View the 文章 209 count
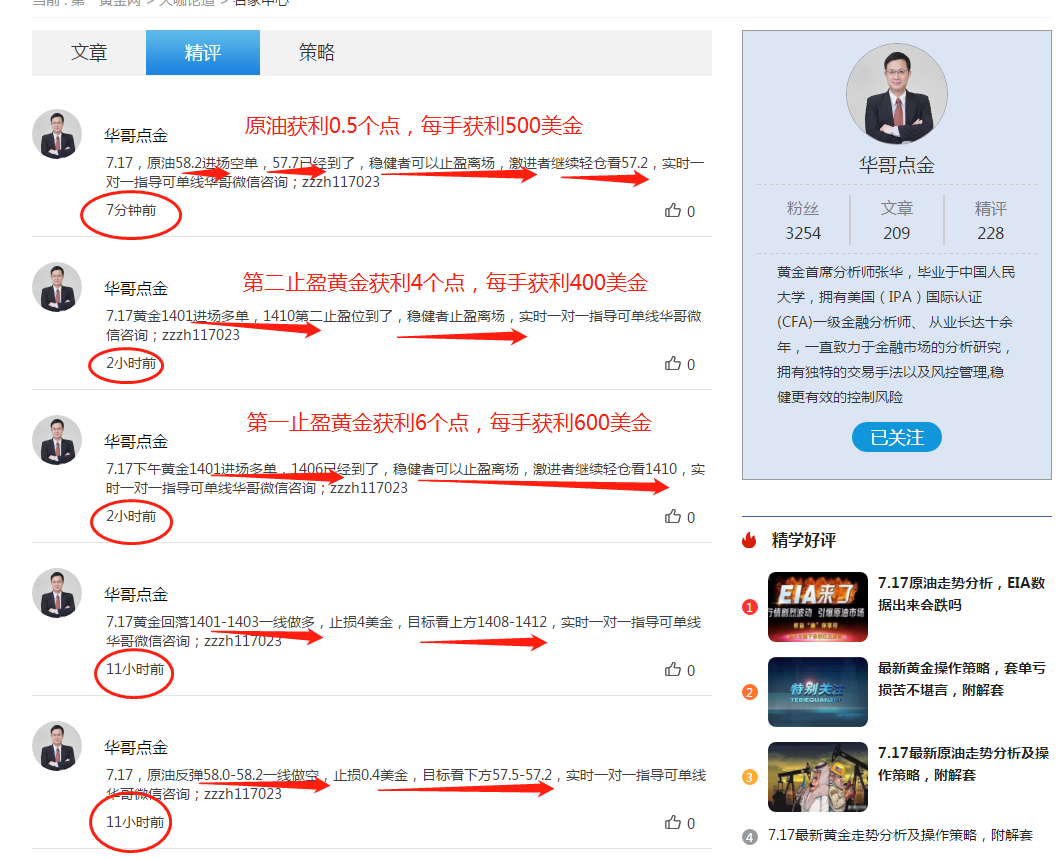Screen dimensions: 1061x858 pyautogui.click(x=897, y=221)
